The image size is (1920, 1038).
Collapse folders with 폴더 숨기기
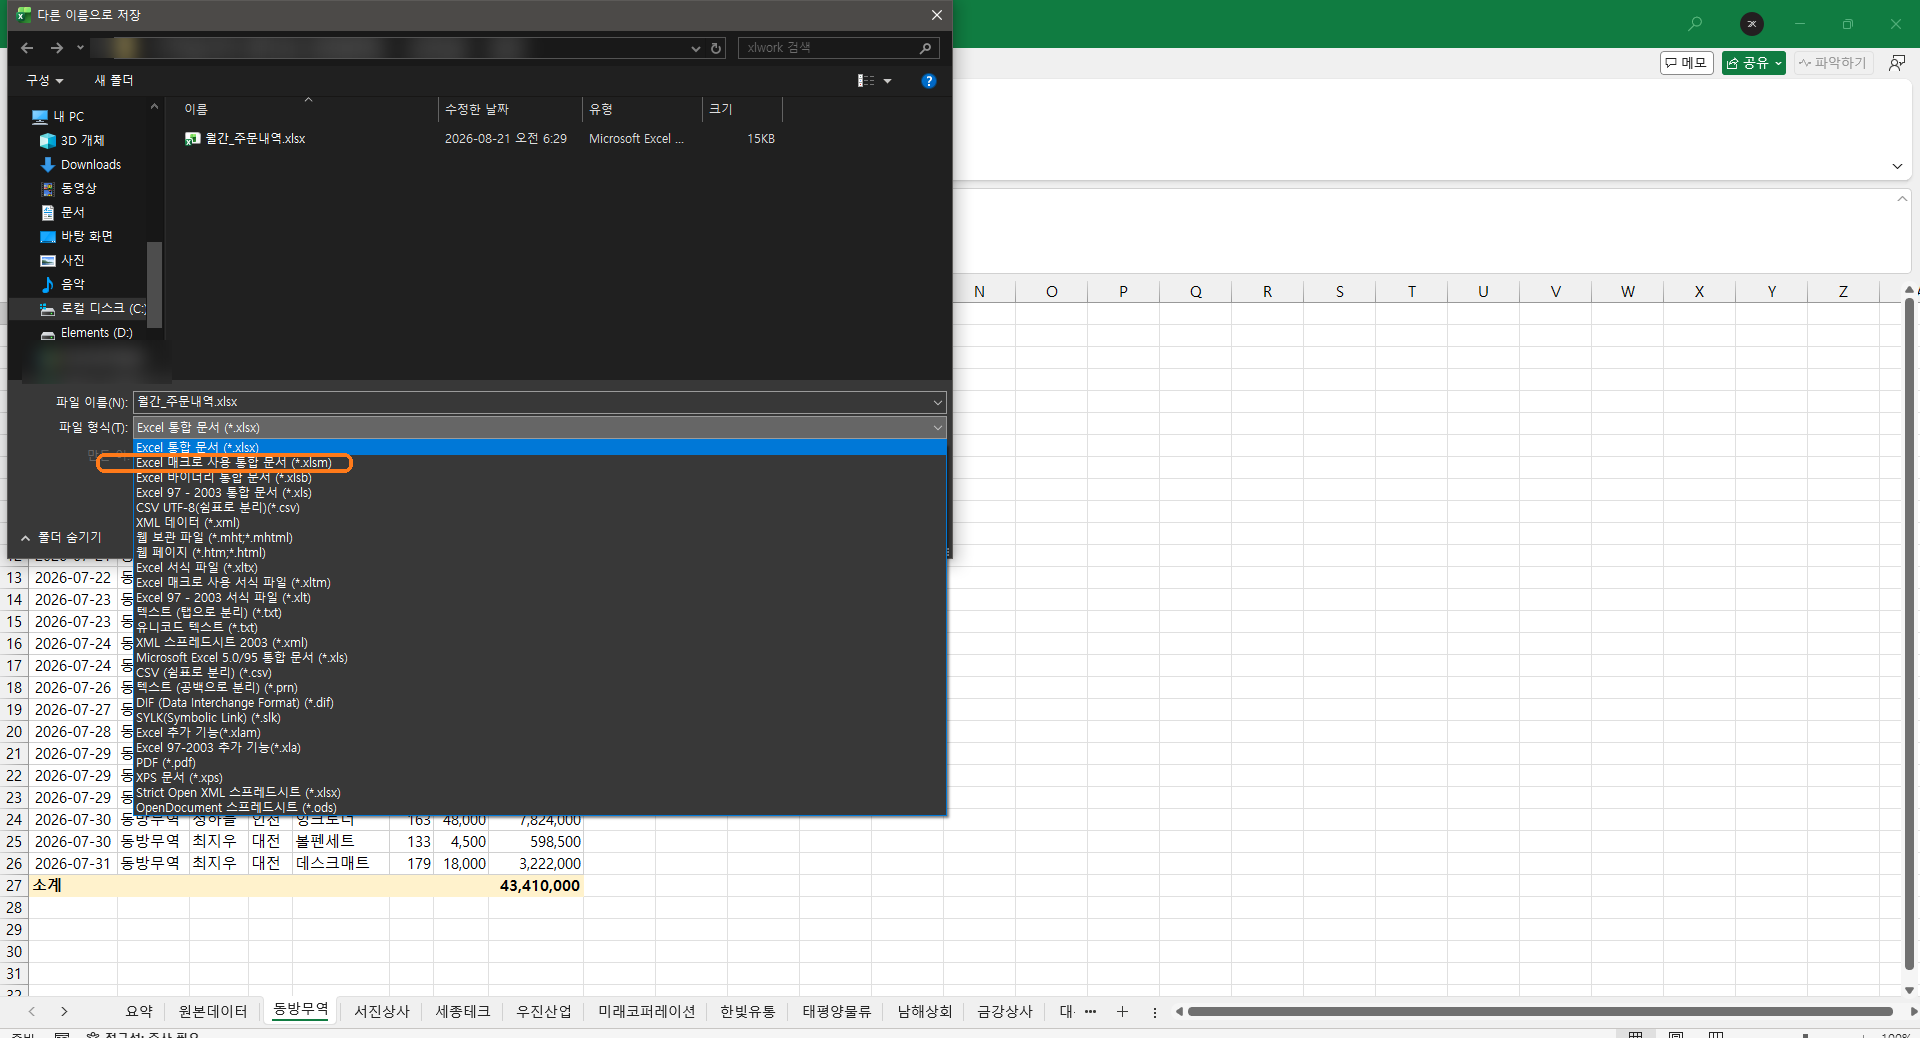(x=61, y=538)
